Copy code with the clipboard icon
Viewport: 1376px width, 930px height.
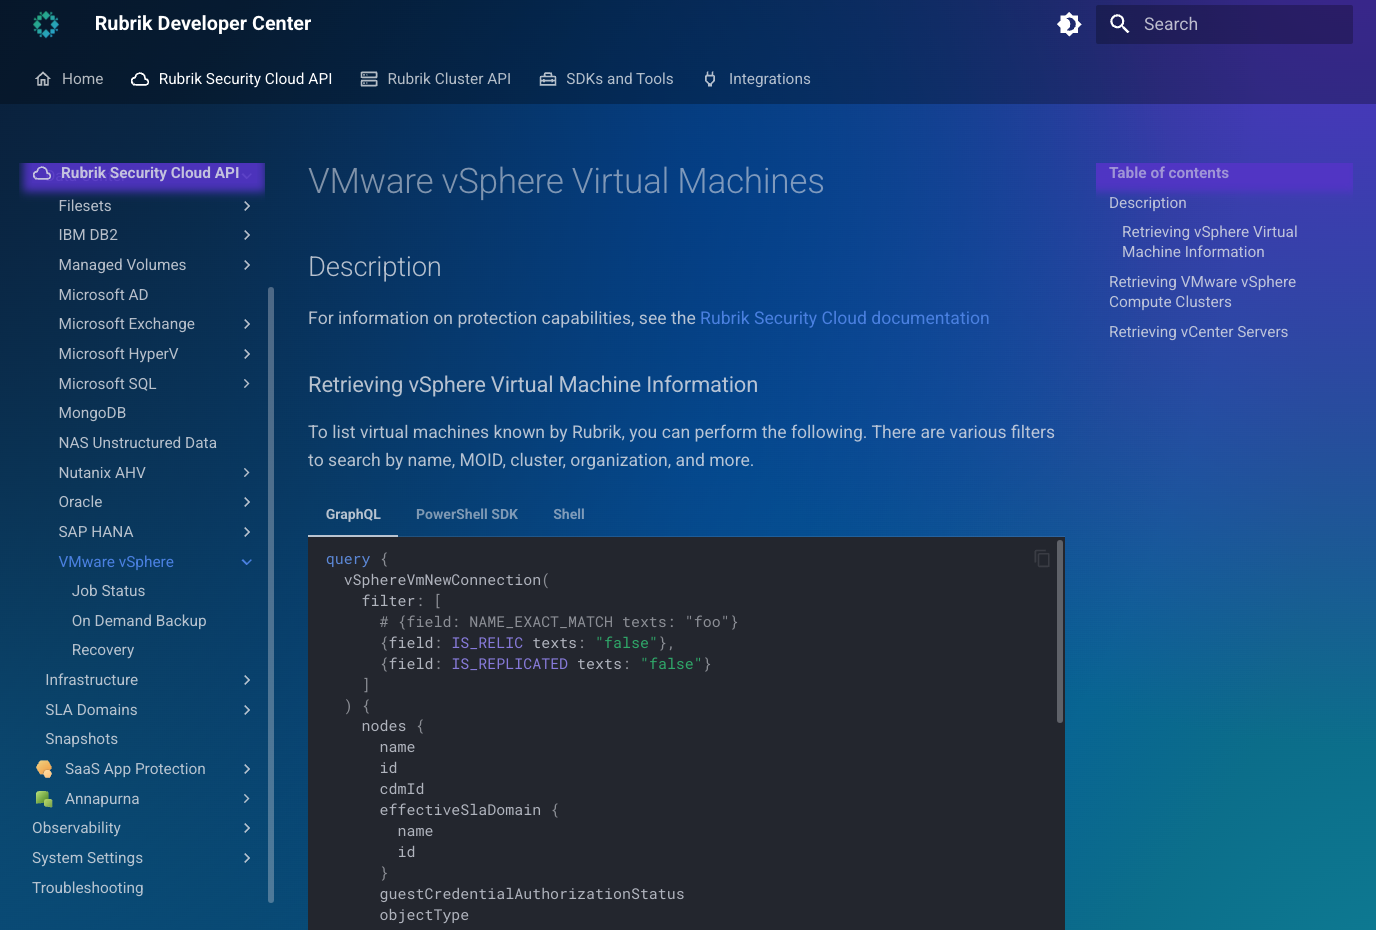point(1042,558)
